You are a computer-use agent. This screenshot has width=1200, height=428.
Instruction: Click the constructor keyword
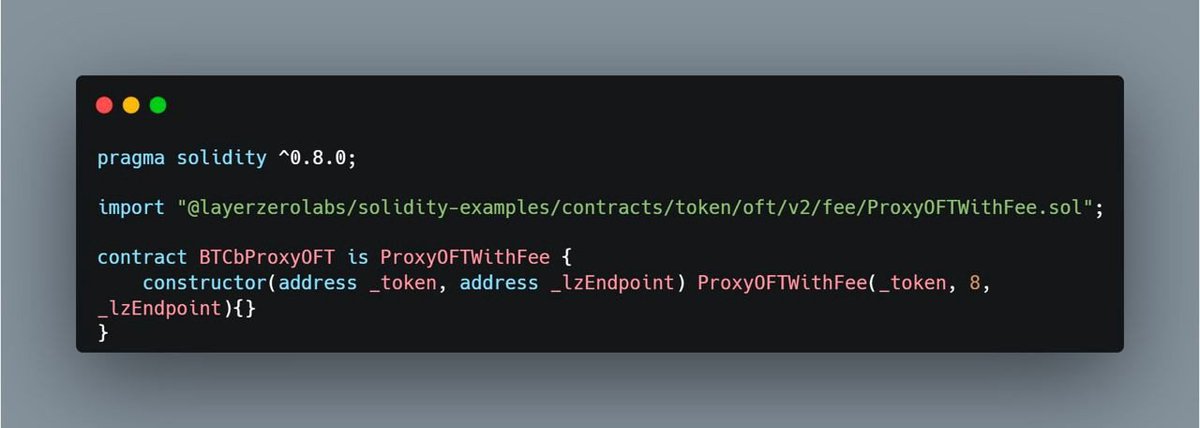(x=205, y=283)
